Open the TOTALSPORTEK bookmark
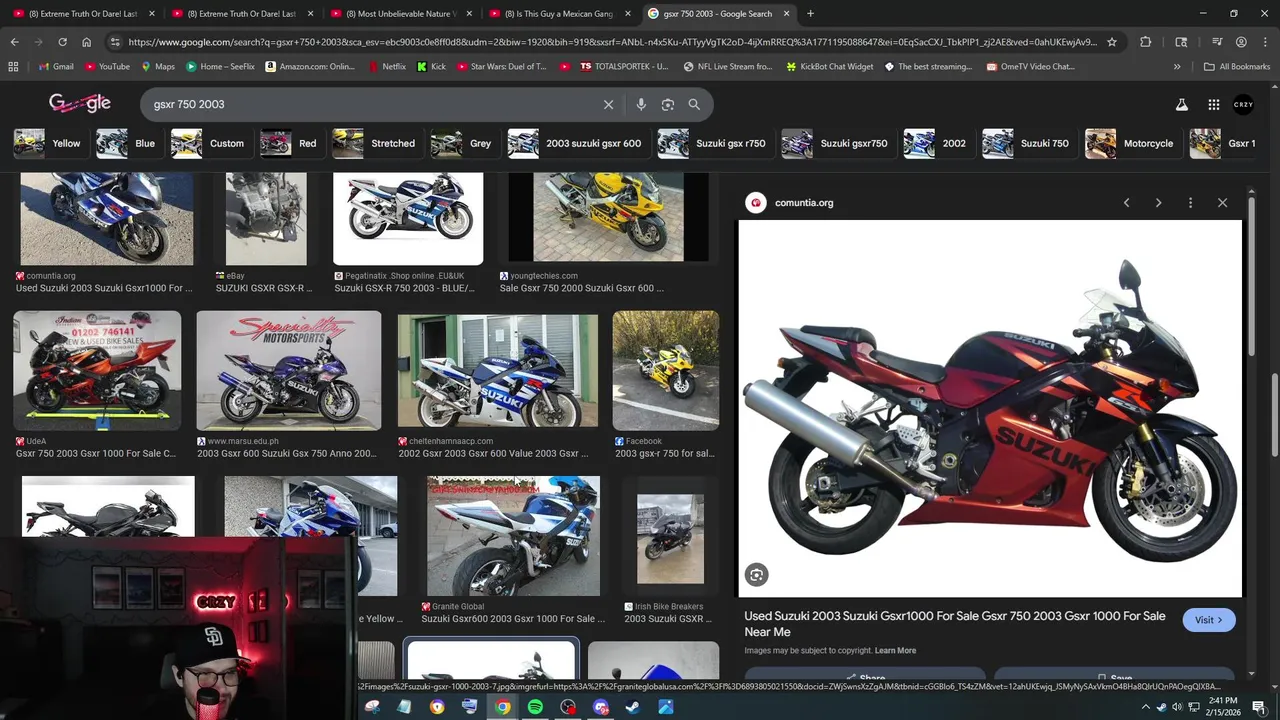 pos(625,66)
